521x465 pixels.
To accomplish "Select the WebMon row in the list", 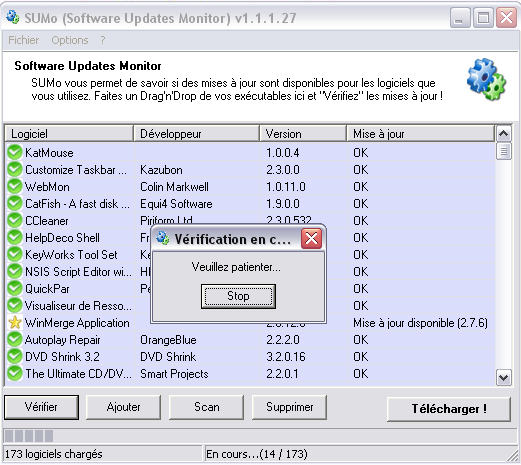I will tap(251, 187).
